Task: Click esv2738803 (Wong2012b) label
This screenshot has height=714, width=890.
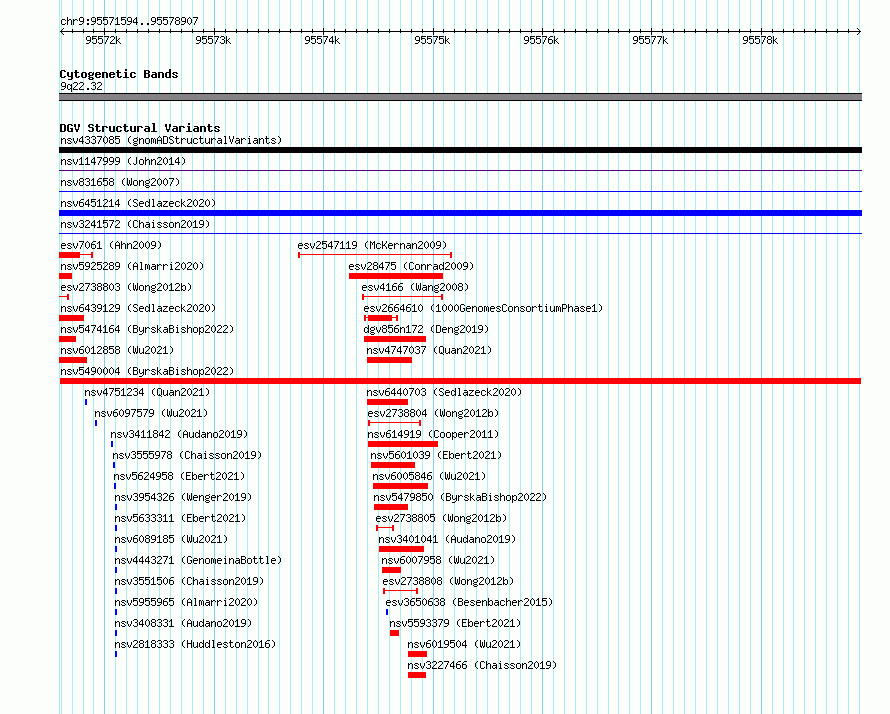Action: tap(126, 287)
